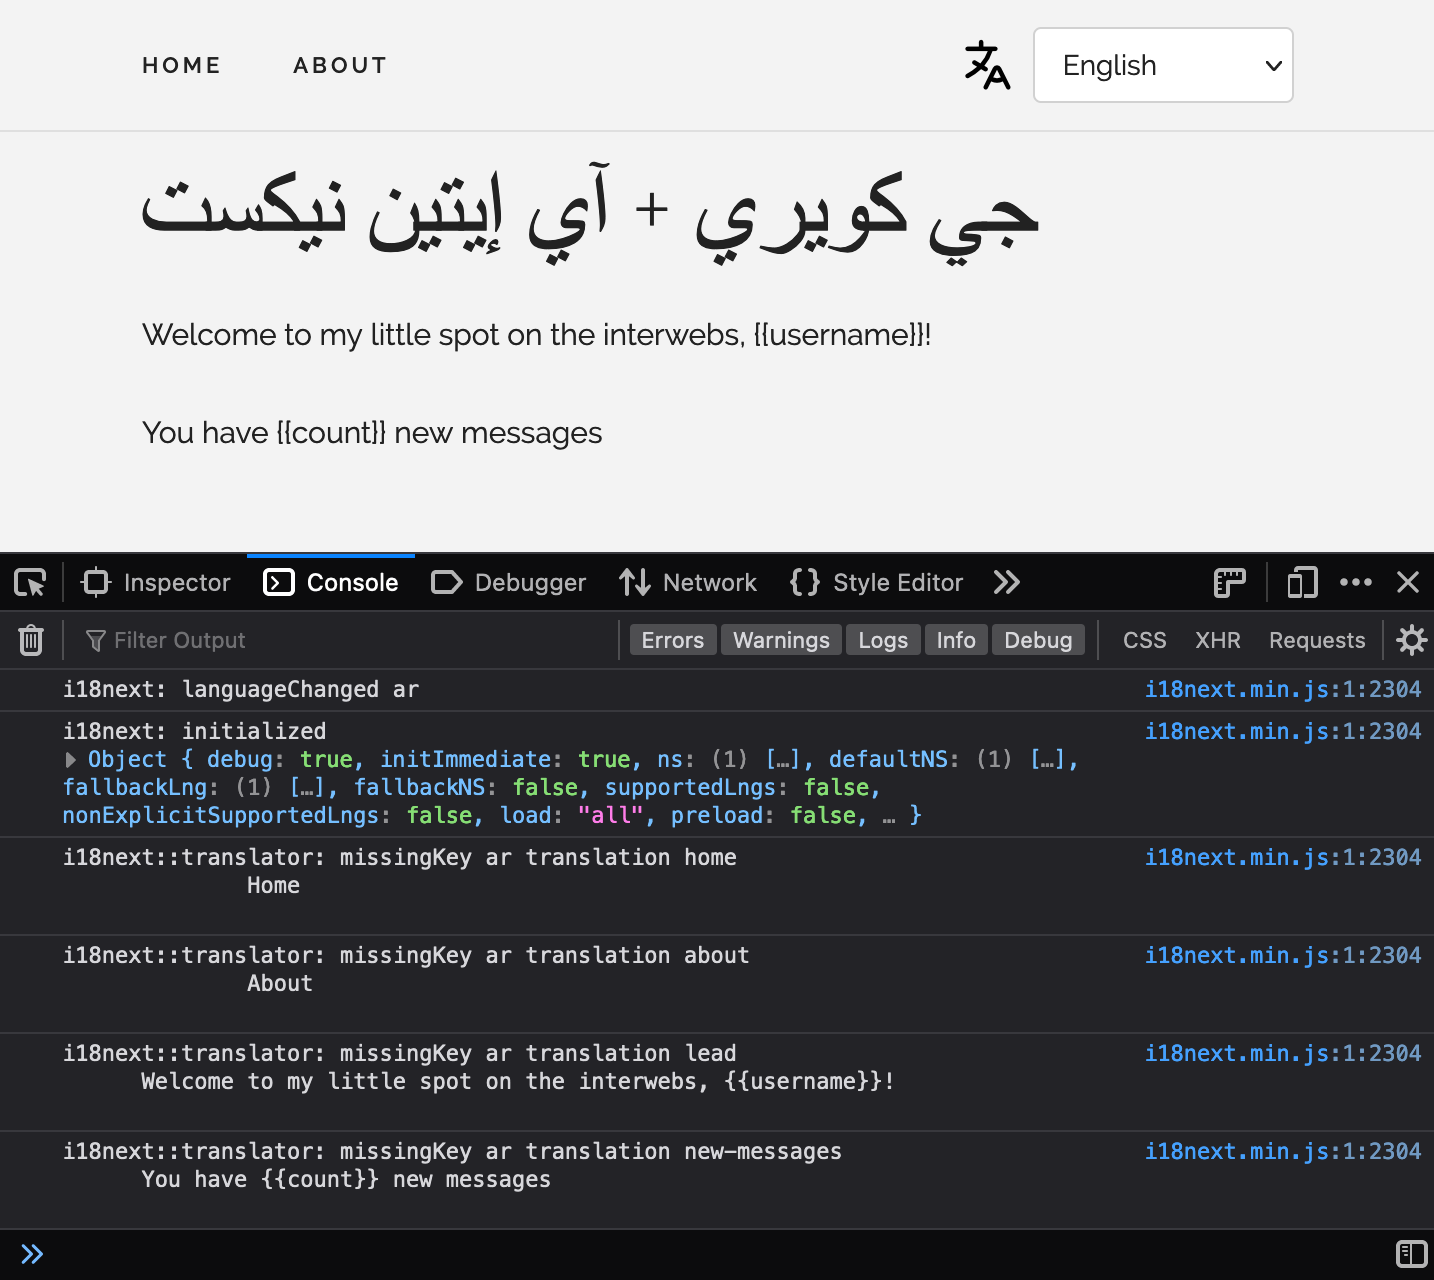The image size is (1434, 1280).
Task: Open the i18next.min.js source link
Action: [x=1283, y=688]
